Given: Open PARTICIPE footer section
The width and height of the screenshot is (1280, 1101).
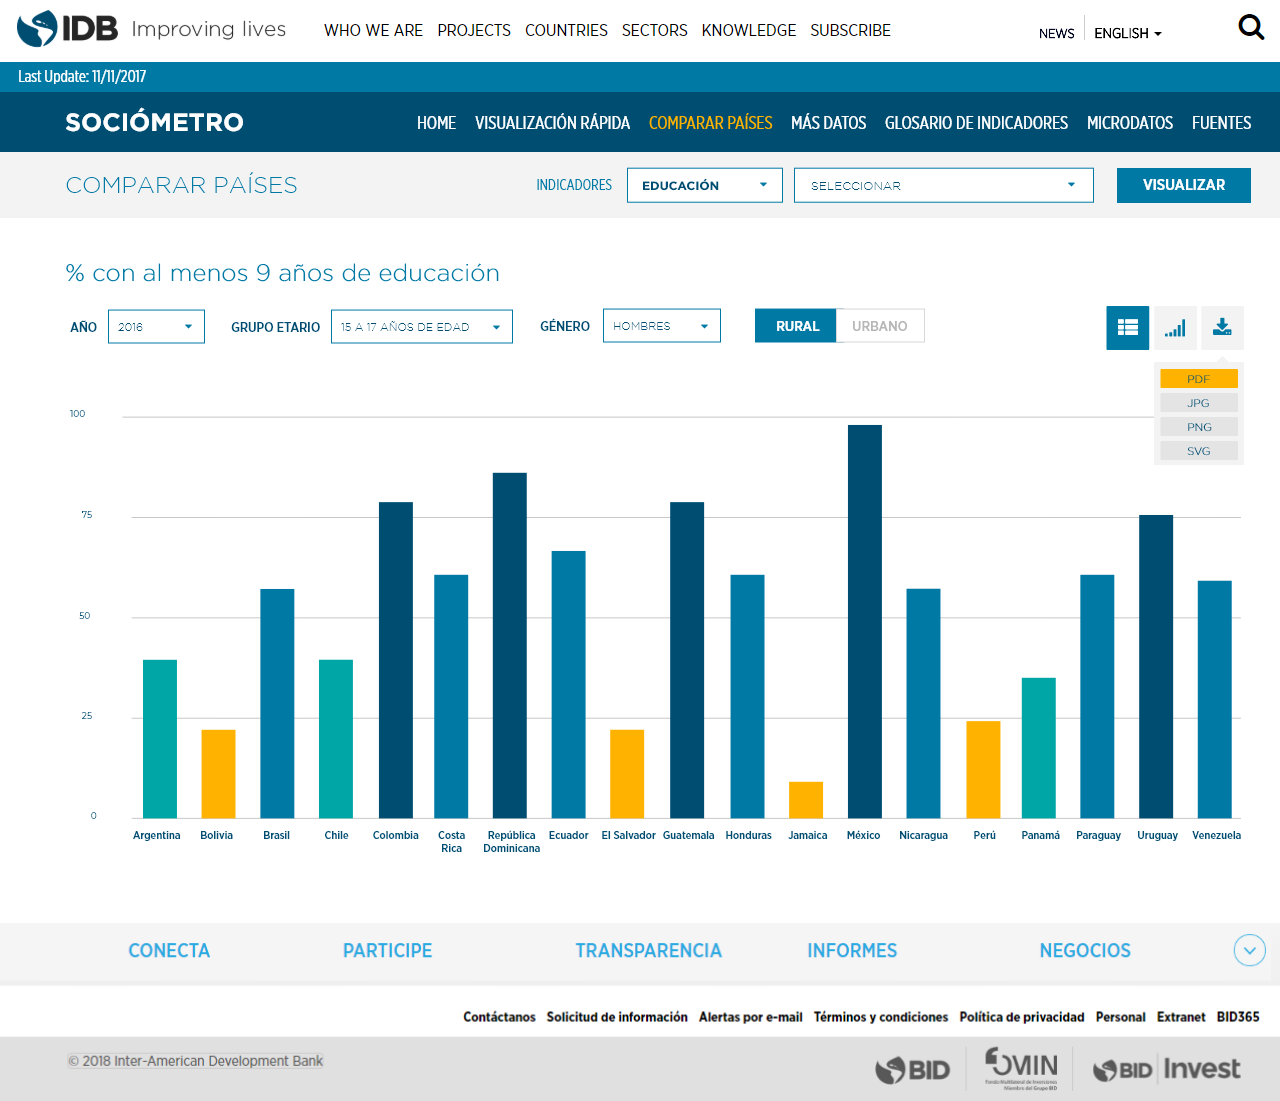Looking at the screenshot, I should (387, 951).
